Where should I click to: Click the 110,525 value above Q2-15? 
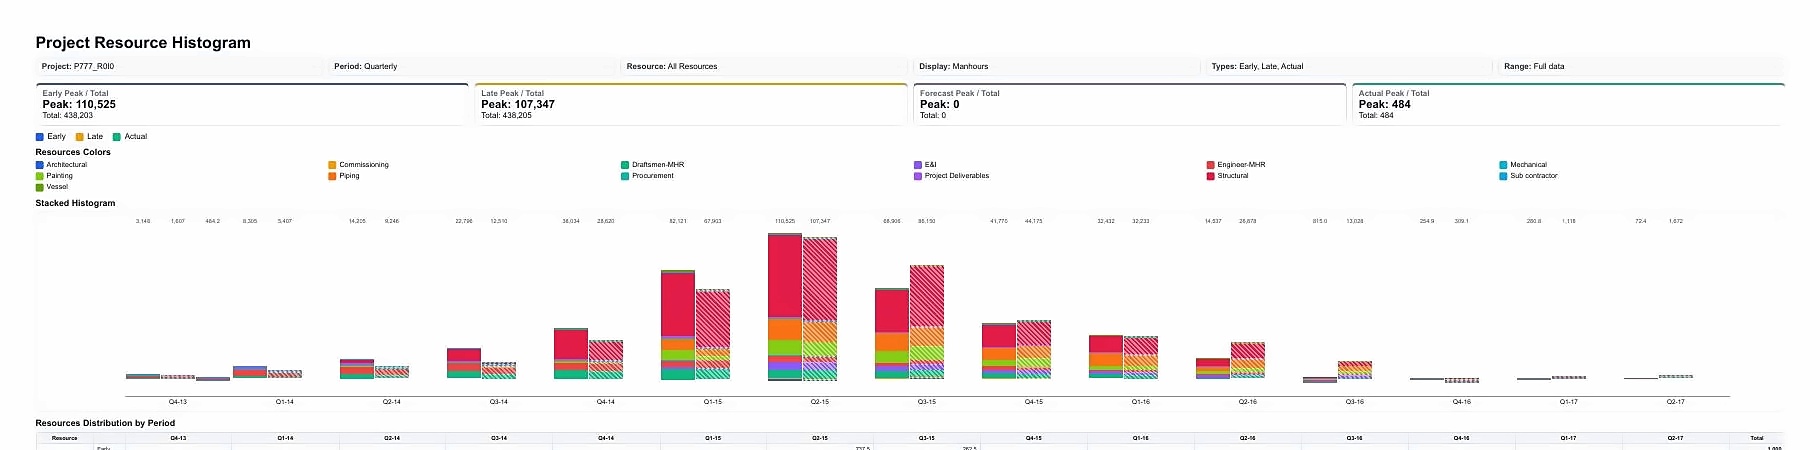pos(785,221)
